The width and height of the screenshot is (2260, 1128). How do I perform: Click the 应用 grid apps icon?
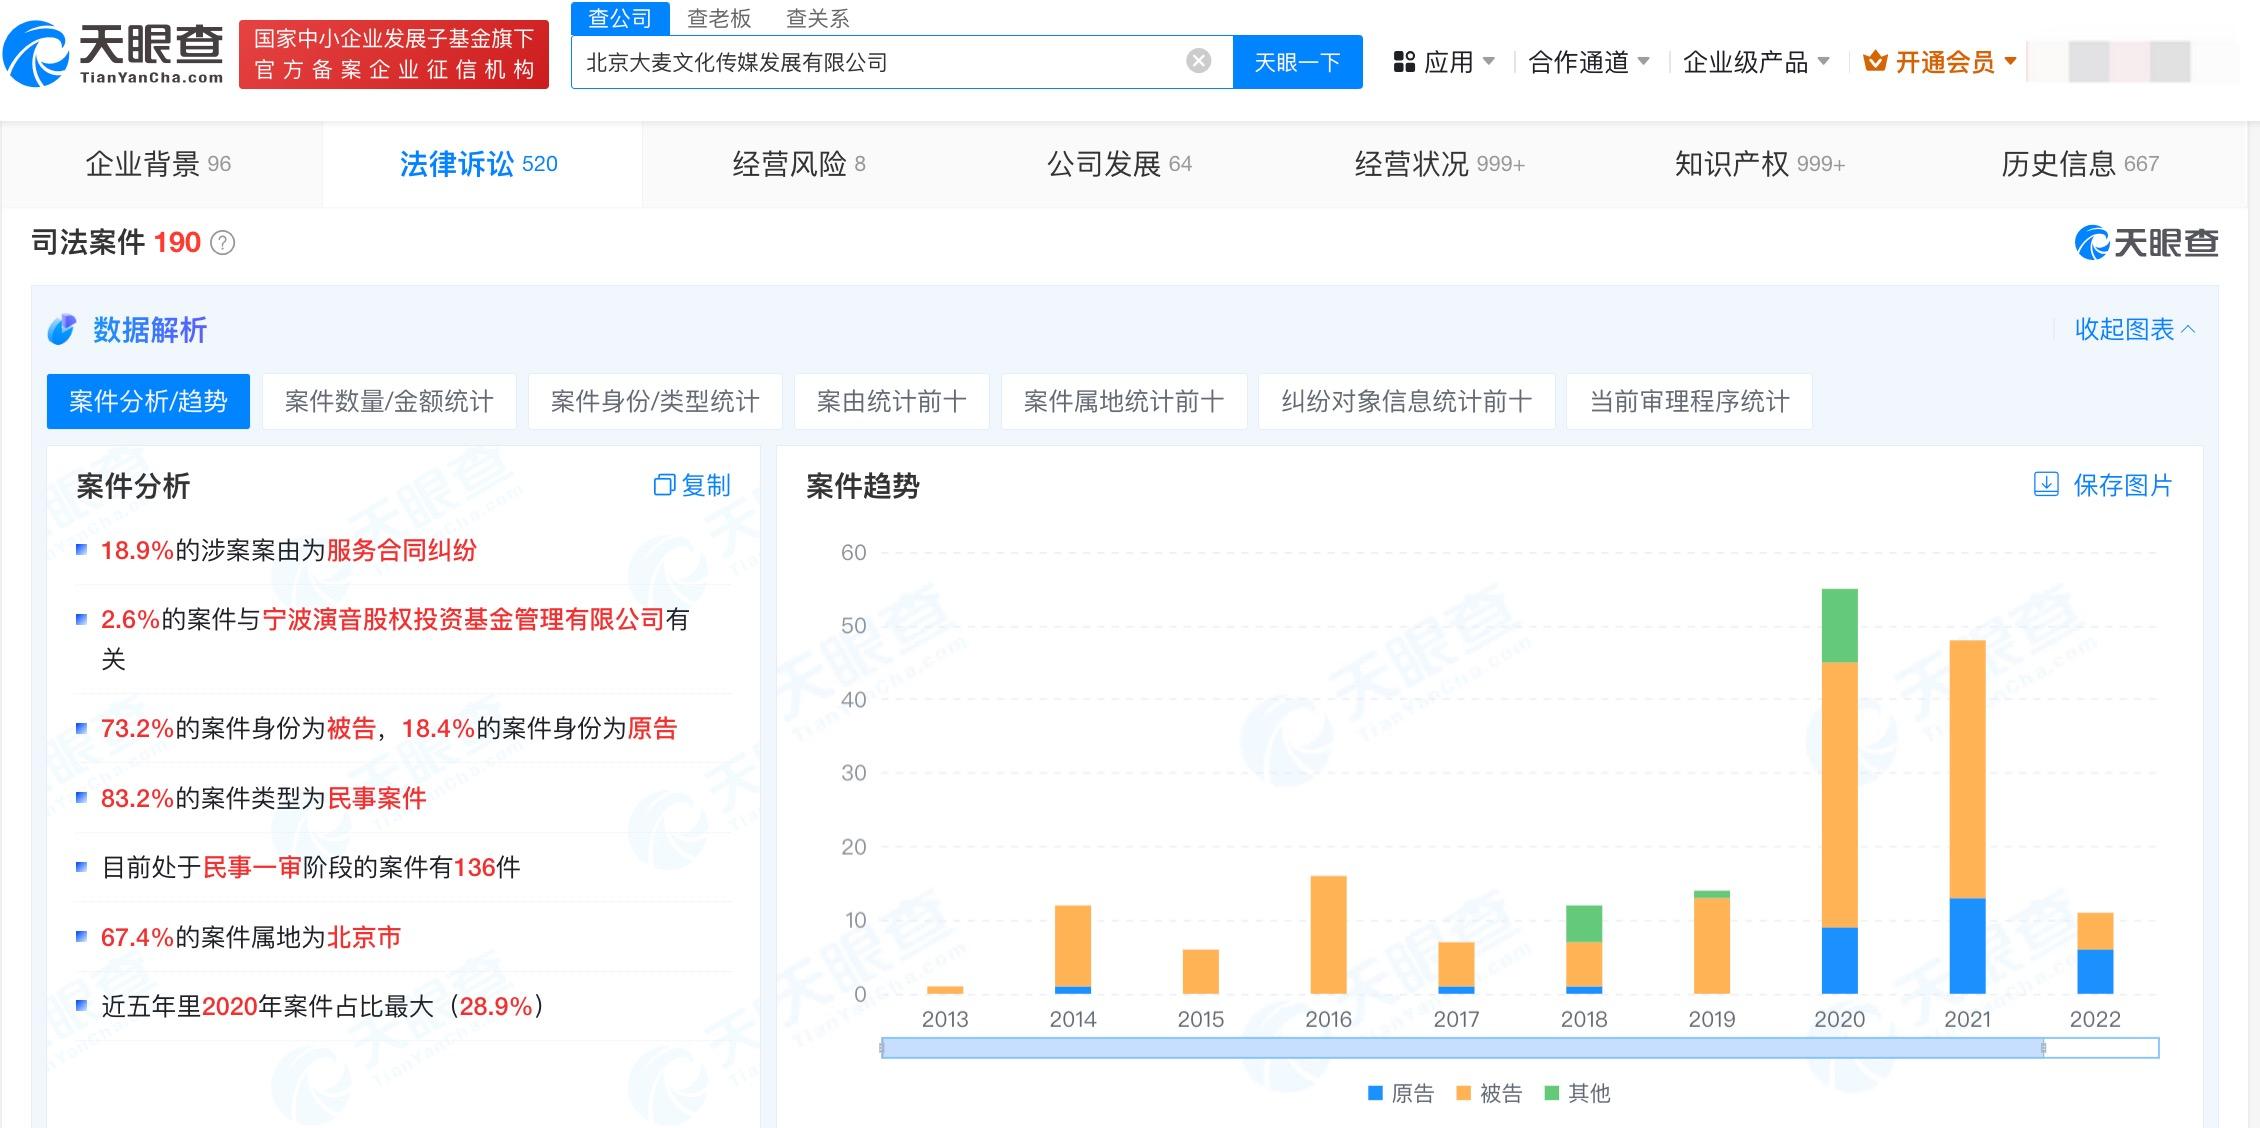1404,62
